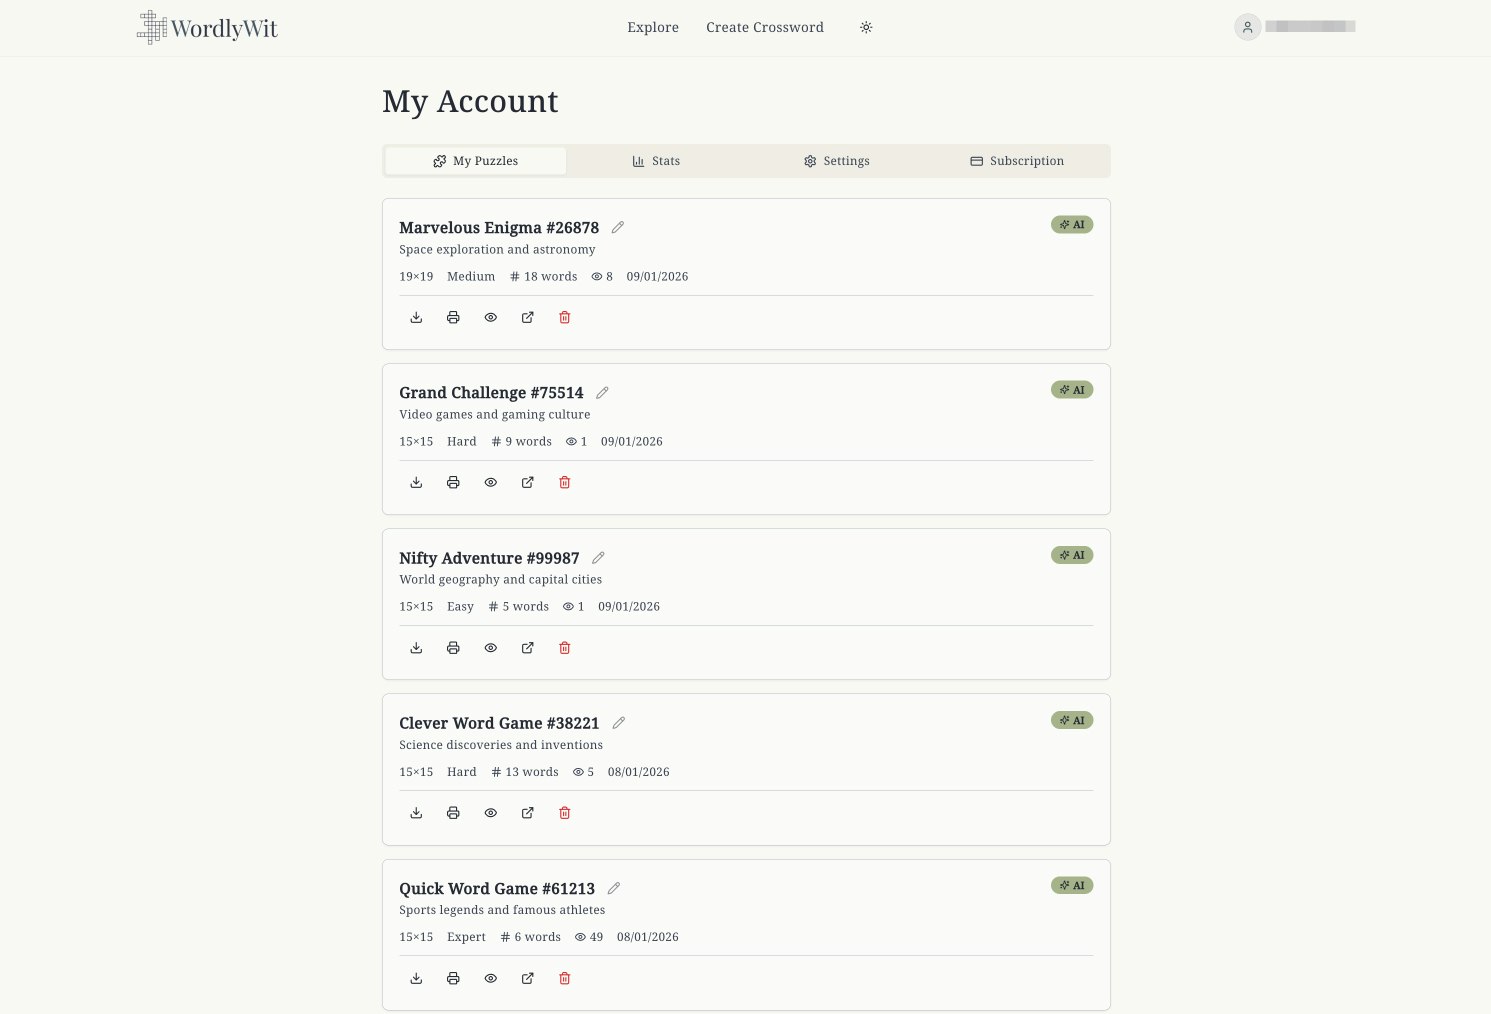
Task: Delete Quick Word Game #61213
Action: [x=564, y=978]
